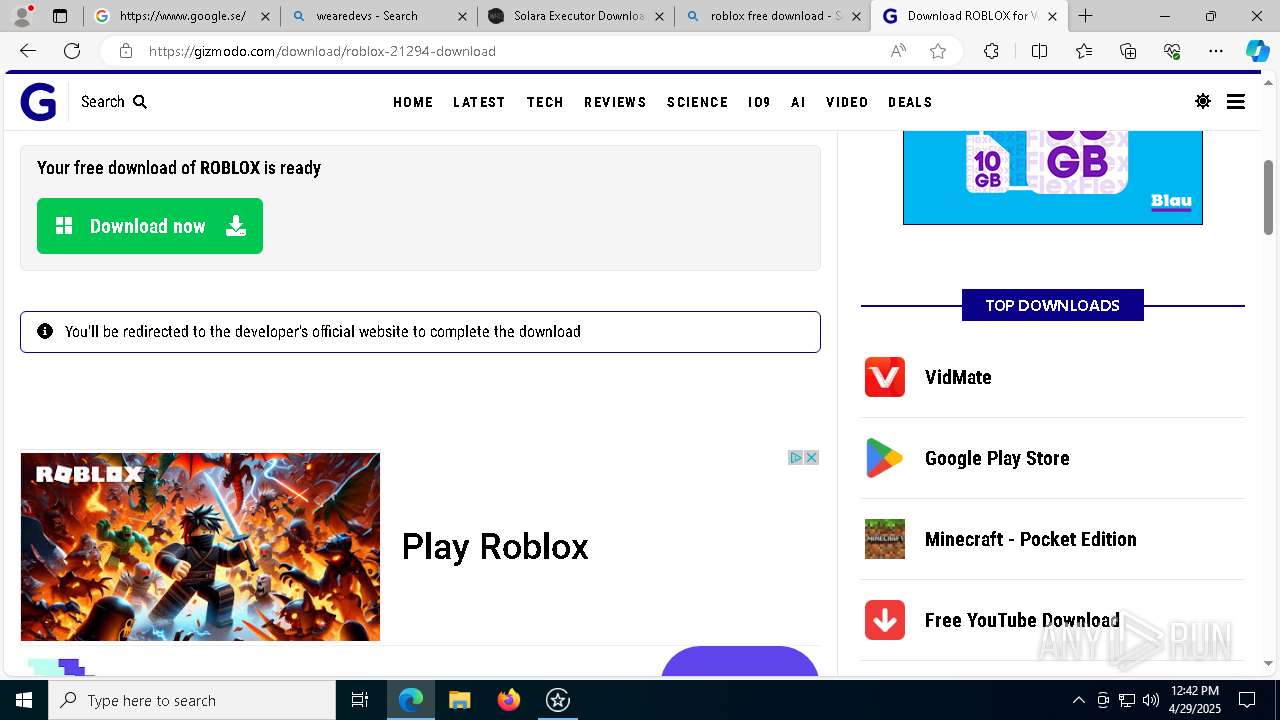
Task: Launch Firefox from the taskbar
Action: (509, 700)
